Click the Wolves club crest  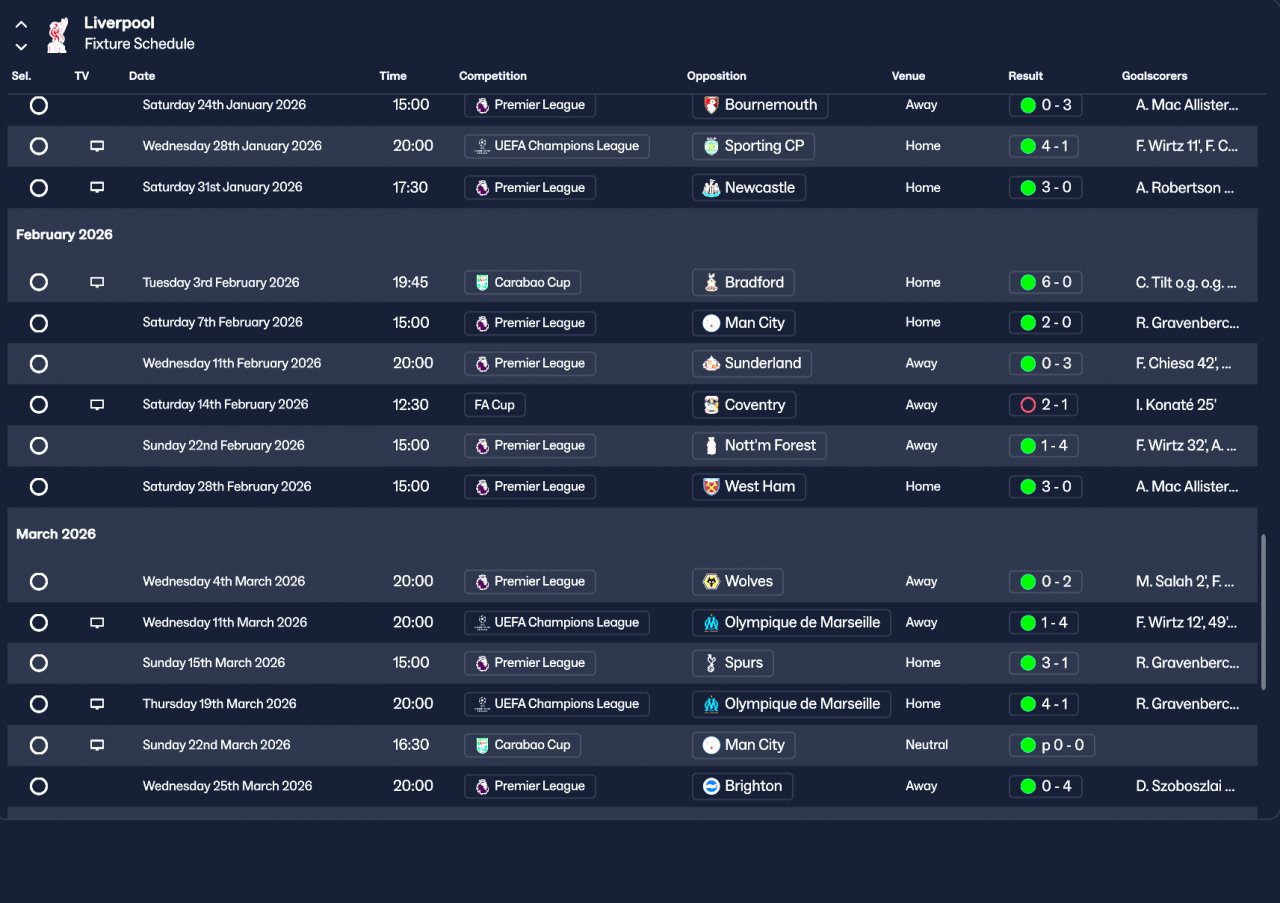pyautogui.click(x=711, y=581)
